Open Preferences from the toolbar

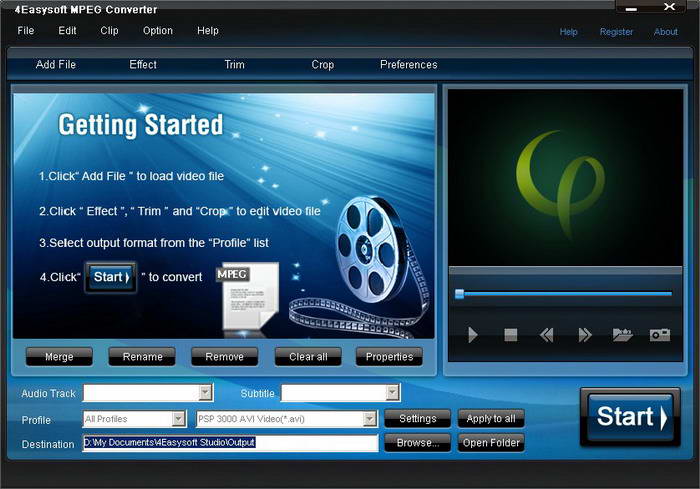408,64
